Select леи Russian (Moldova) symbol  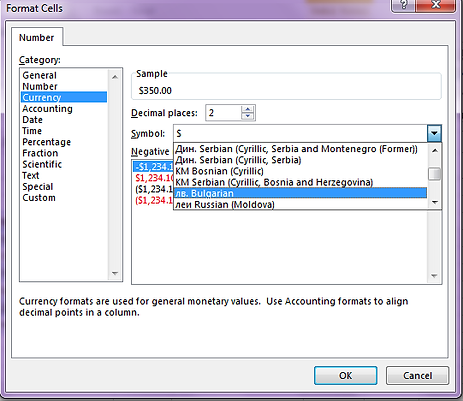click(300, 204)
